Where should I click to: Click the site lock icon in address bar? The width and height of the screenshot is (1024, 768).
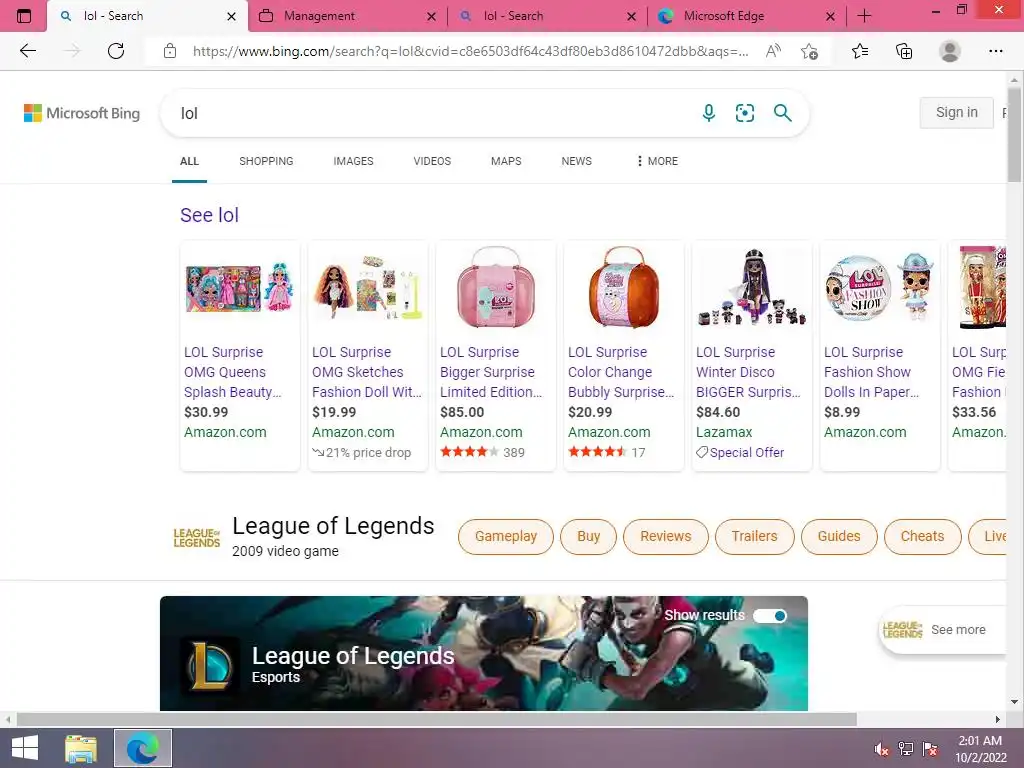point(170,51)
